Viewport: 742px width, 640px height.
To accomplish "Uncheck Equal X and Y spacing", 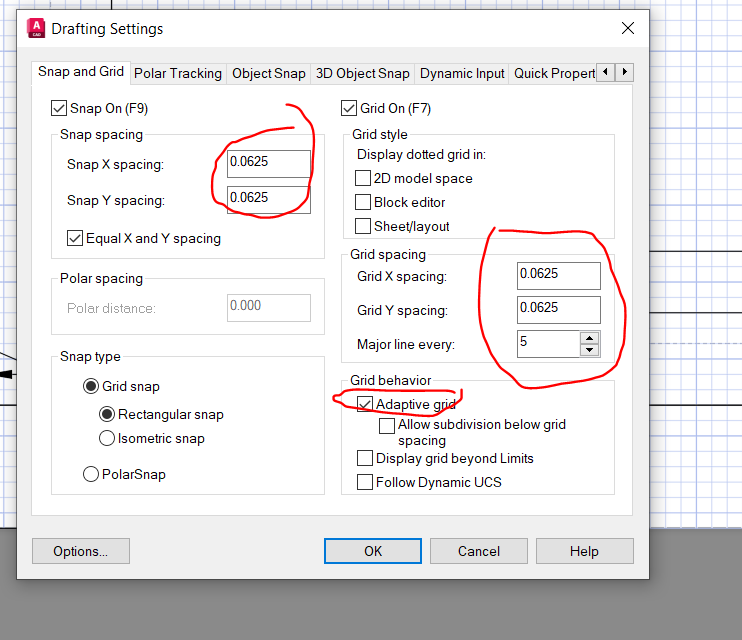I will [x=75, y=238].
